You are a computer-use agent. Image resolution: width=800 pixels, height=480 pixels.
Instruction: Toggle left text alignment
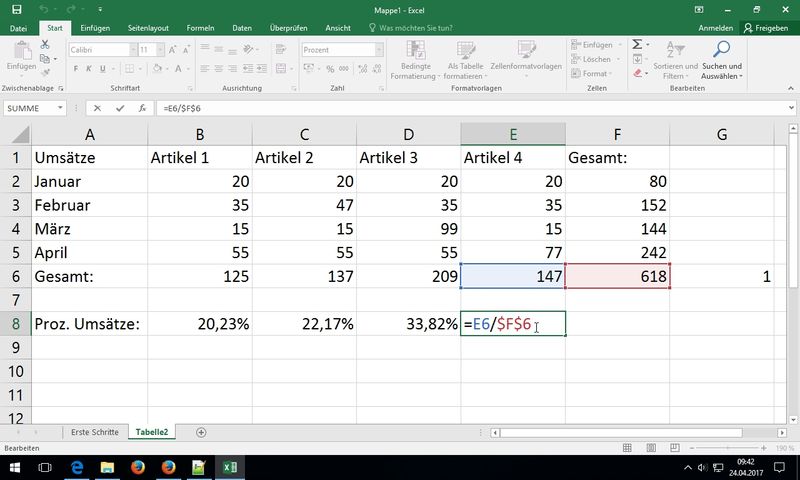[205, 68]
